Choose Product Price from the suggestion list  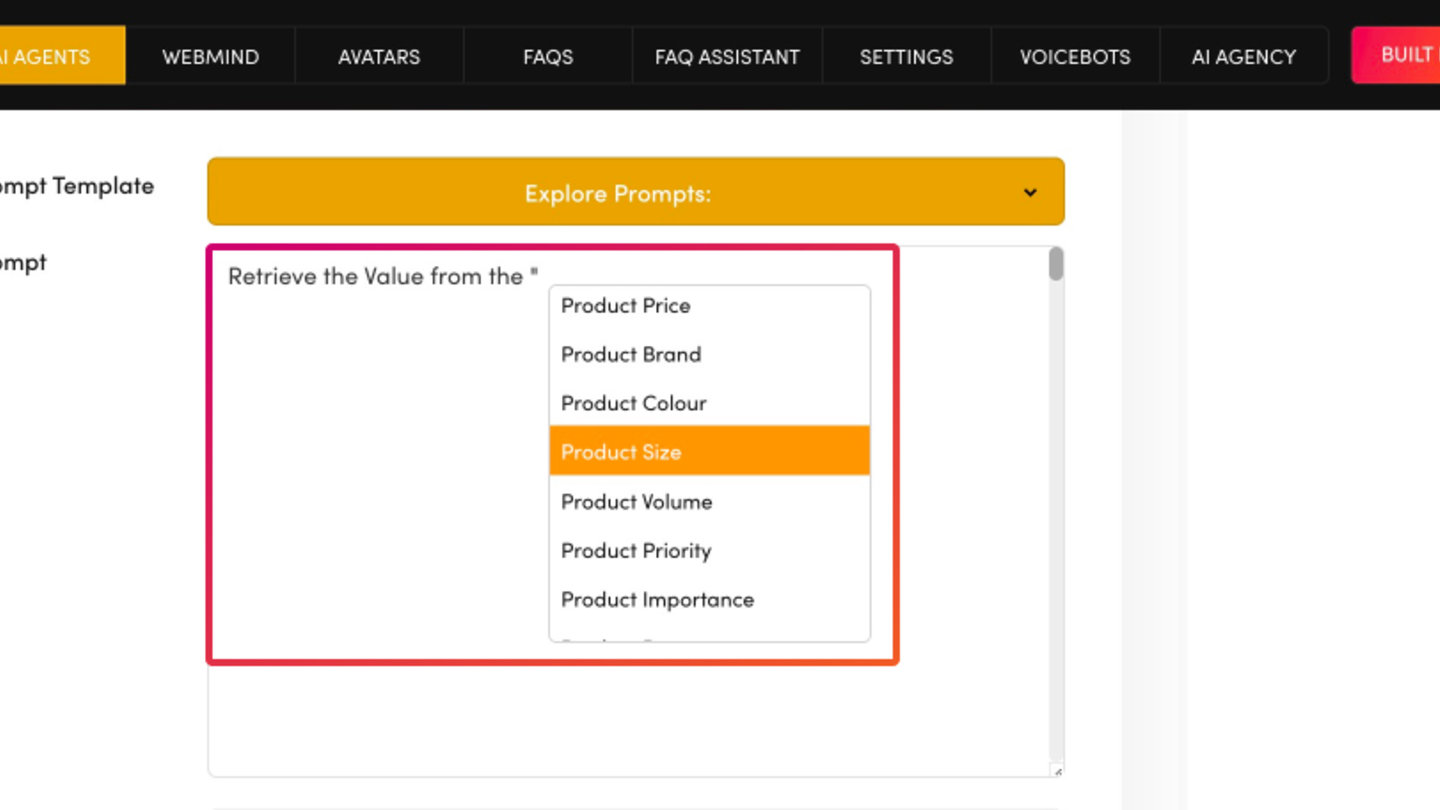[626, 306]
